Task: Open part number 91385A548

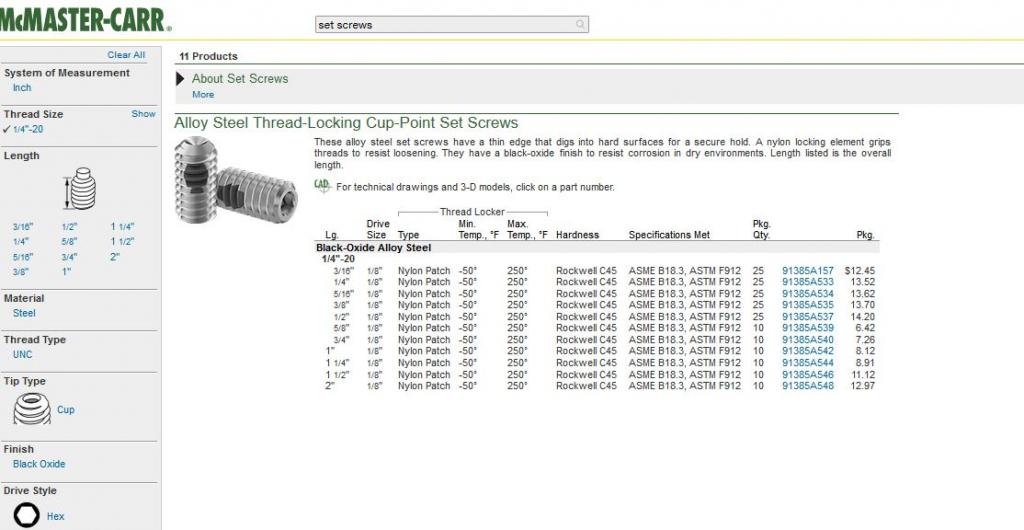Action: pos(808,386)
